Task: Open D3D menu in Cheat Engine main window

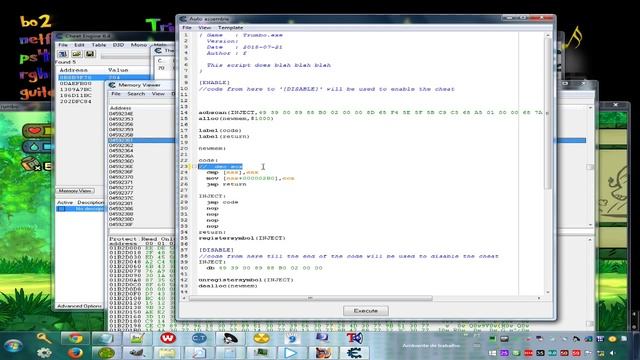Action: pos(118,45)
